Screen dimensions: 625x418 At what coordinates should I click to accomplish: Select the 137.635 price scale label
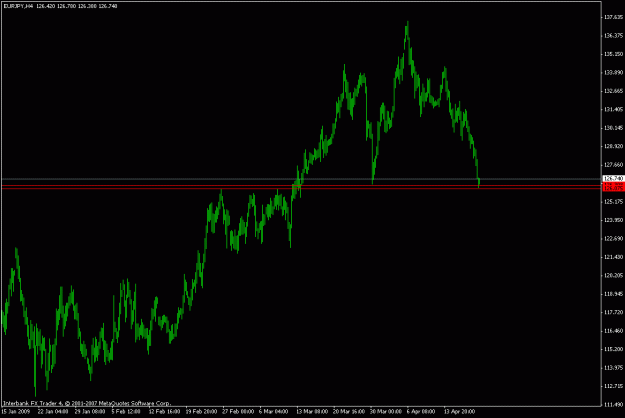click(613, 17)
